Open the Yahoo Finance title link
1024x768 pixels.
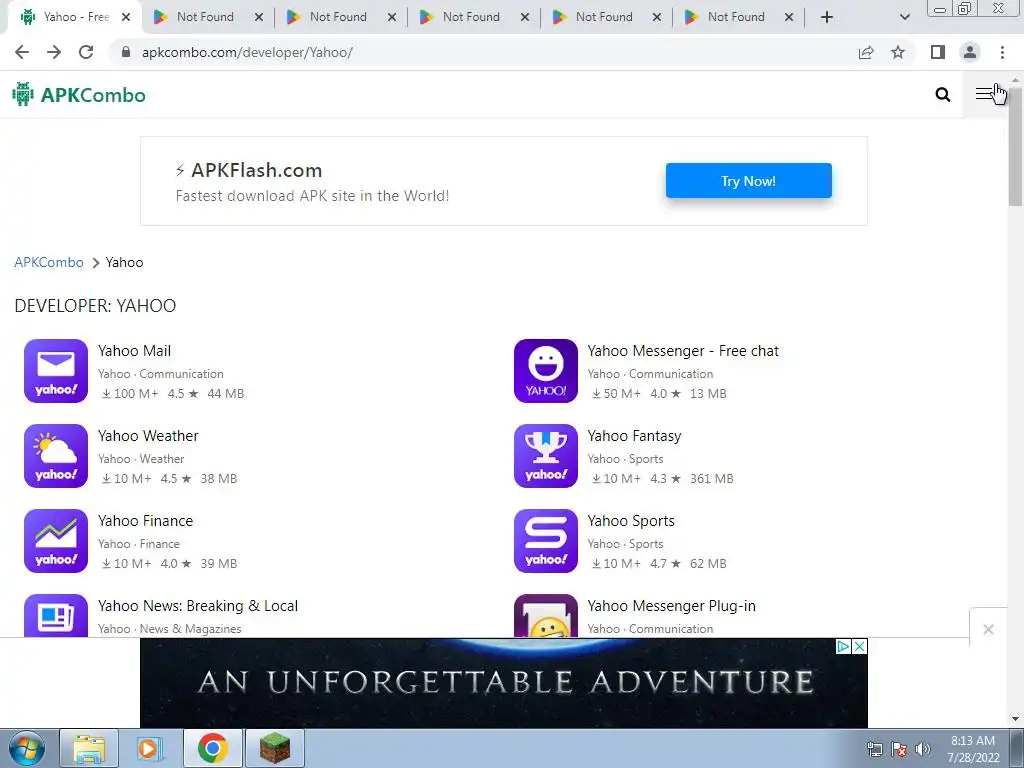(146, 520)
